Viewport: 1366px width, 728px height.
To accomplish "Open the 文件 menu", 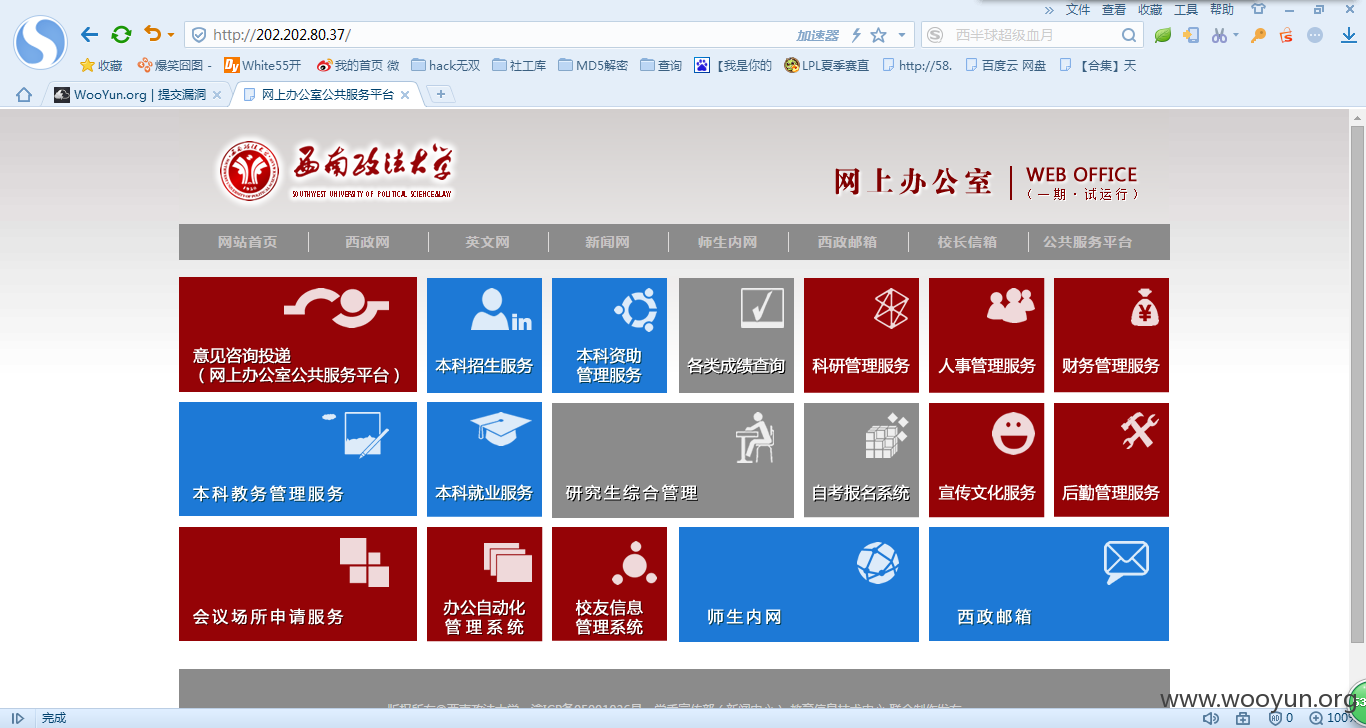I will [1078, 9].
